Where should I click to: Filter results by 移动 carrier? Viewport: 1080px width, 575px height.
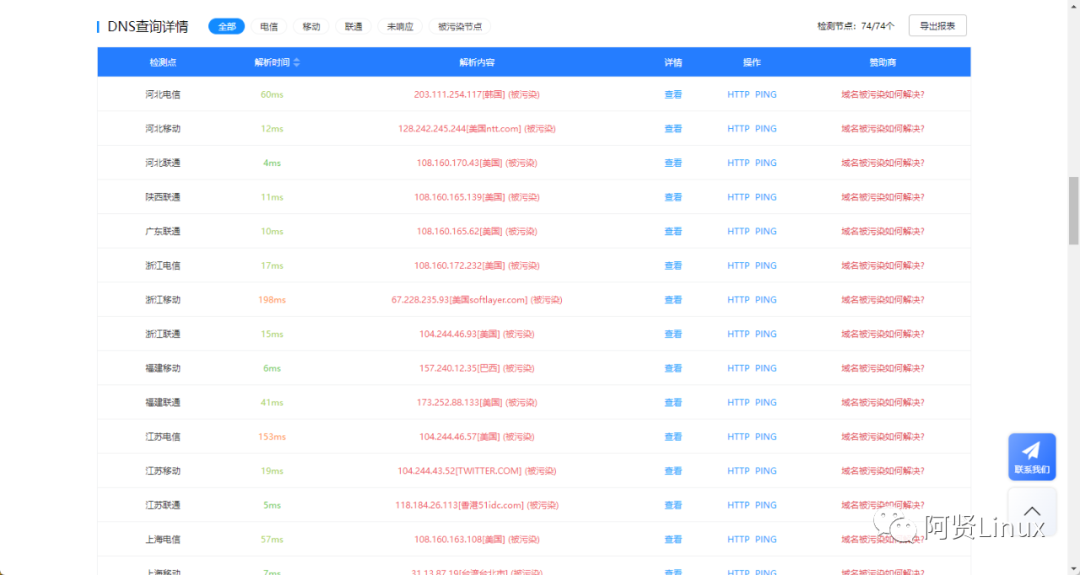tap(311, 26)
